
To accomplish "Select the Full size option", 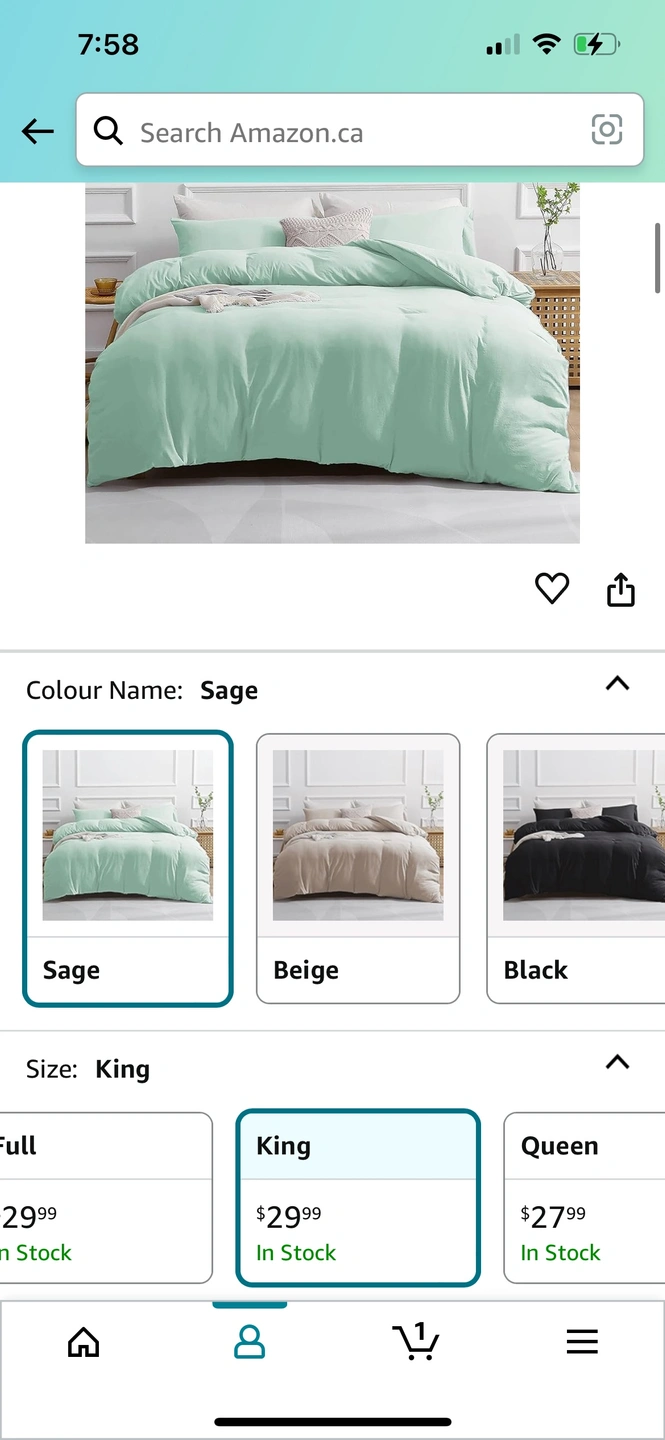I will tap(106, 1197).
